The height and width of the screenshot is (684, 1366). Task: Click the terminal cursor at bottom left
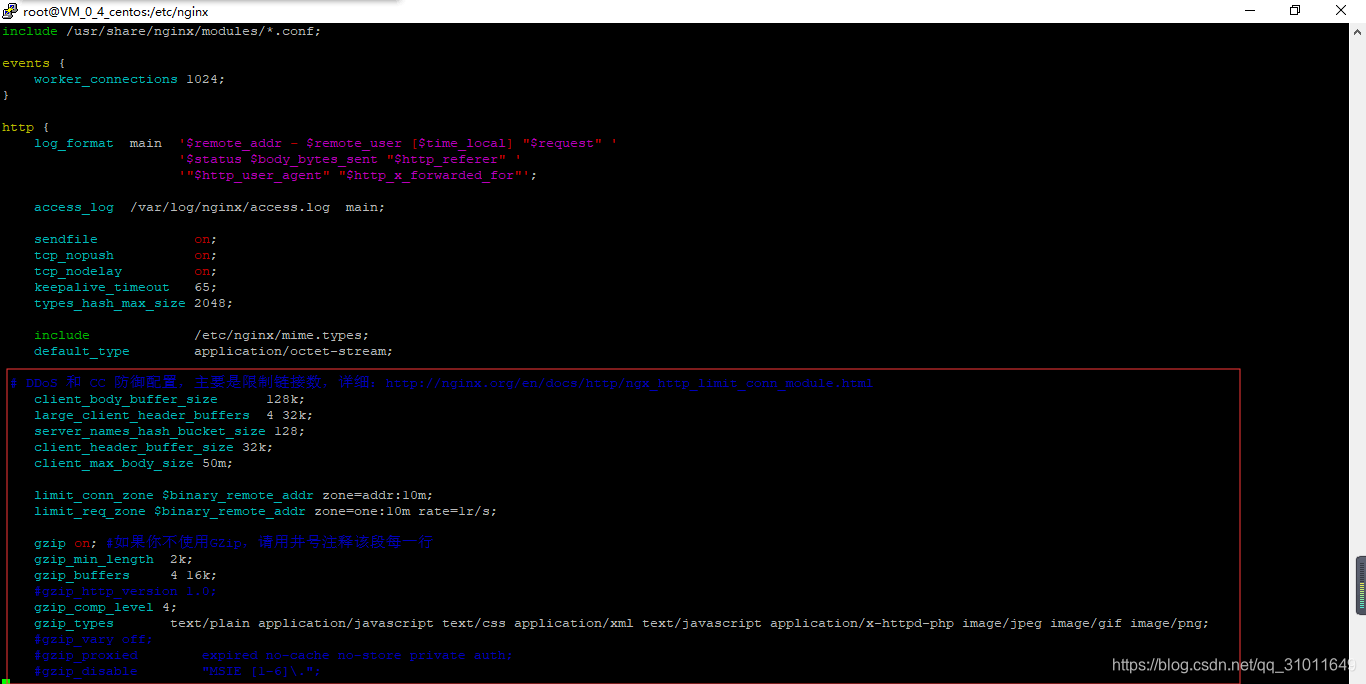[x=7, y=679]
